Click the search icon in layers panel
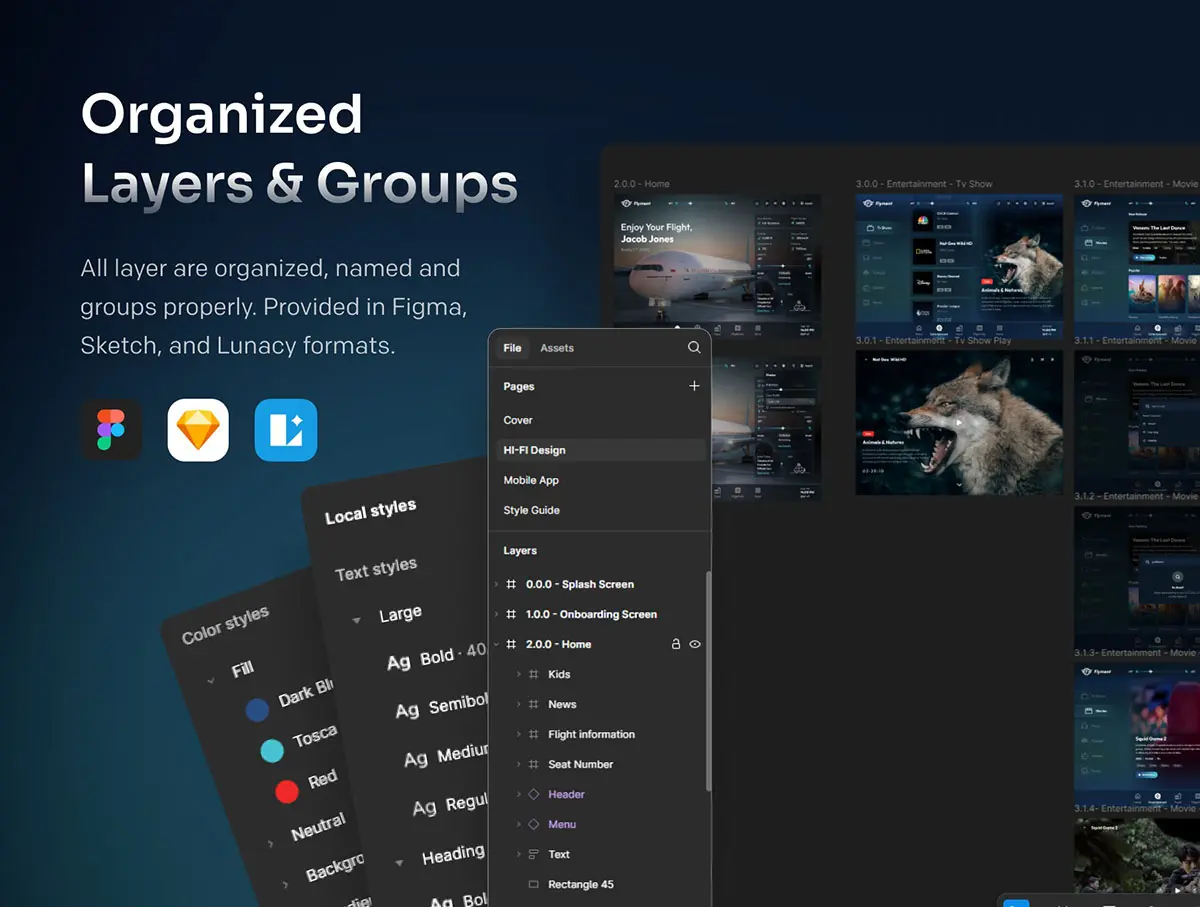This screenshot has height=907, width=1200. point(694,348)
